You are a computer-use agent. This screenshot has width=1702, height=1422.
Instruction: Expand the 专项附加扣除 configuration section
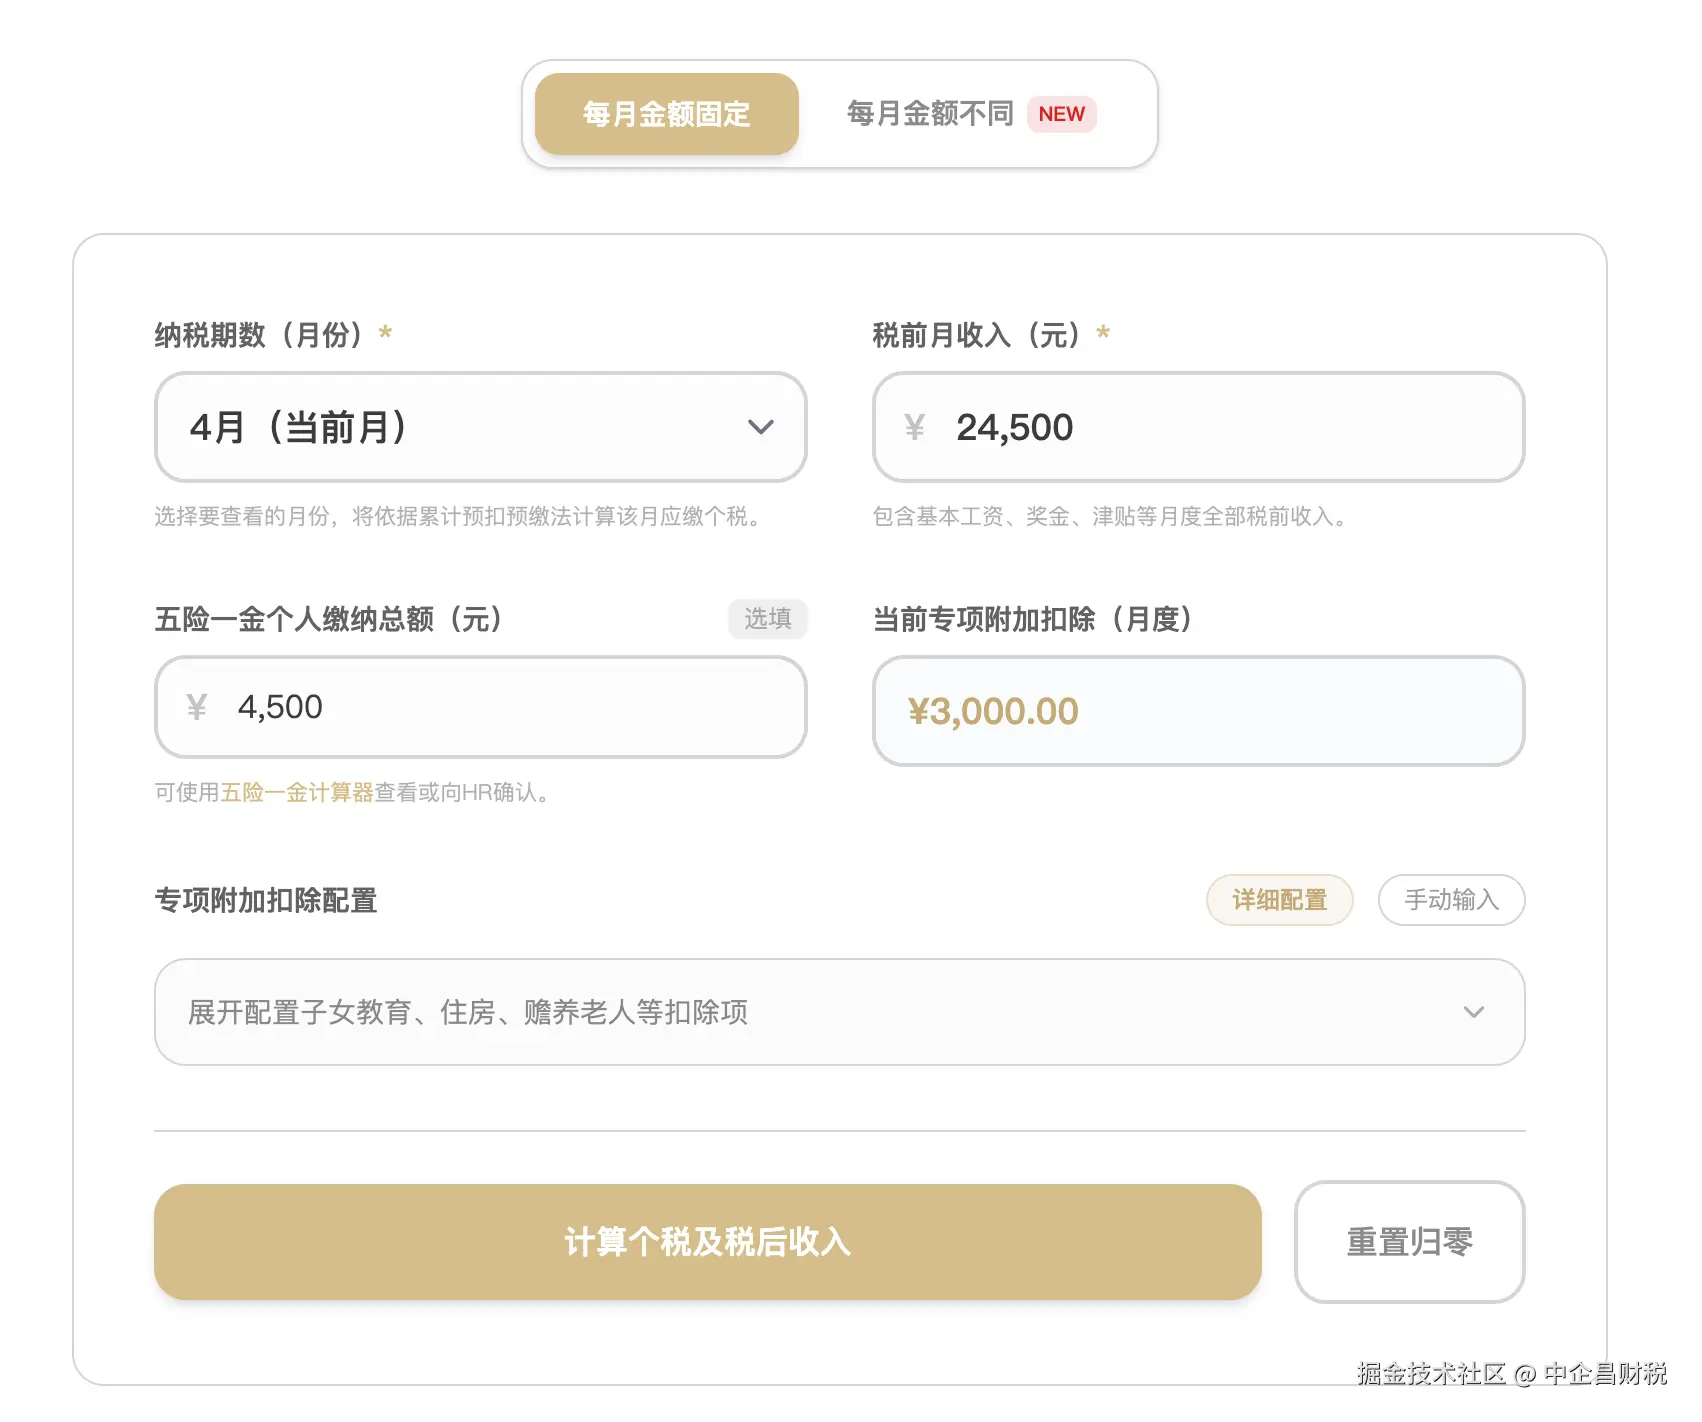pyautogui.click(x=840, y=1012)
